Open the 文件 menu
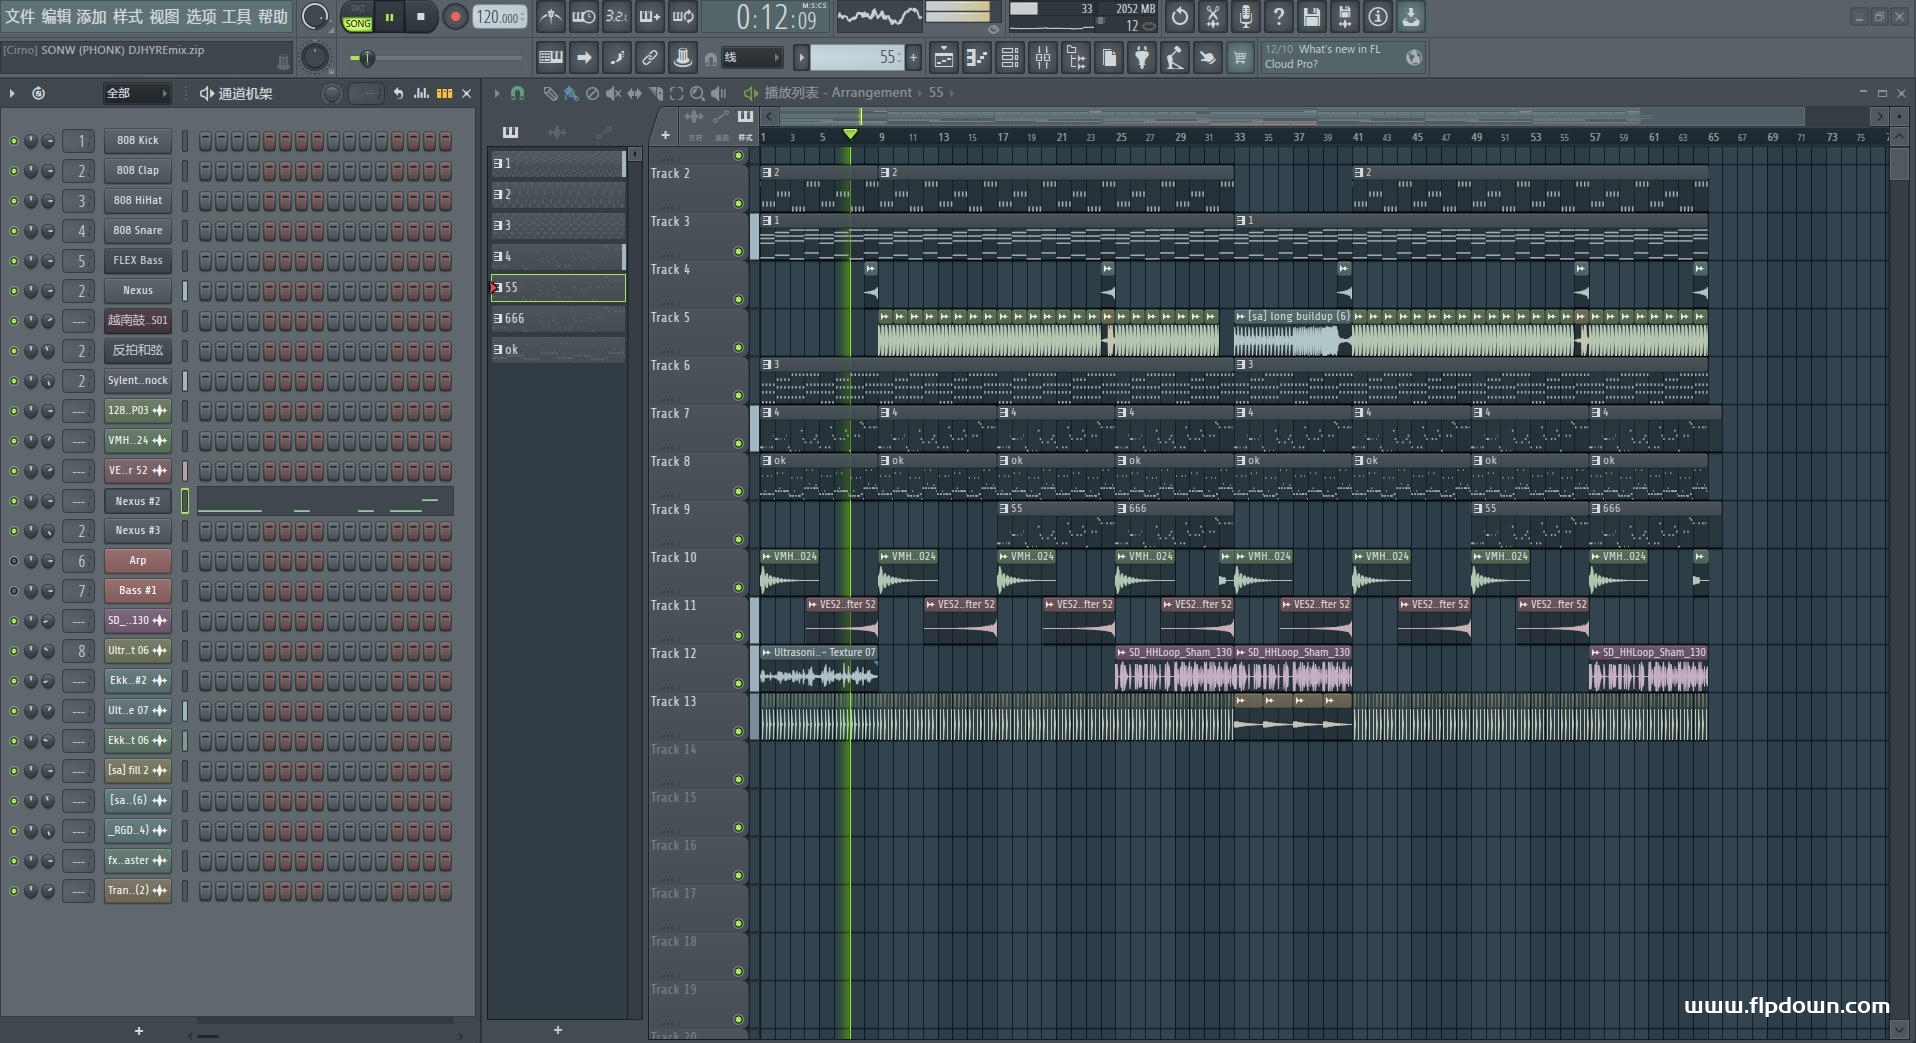Image resolution: width=1916 pixels, height=1043 pixels. point(20,17)
